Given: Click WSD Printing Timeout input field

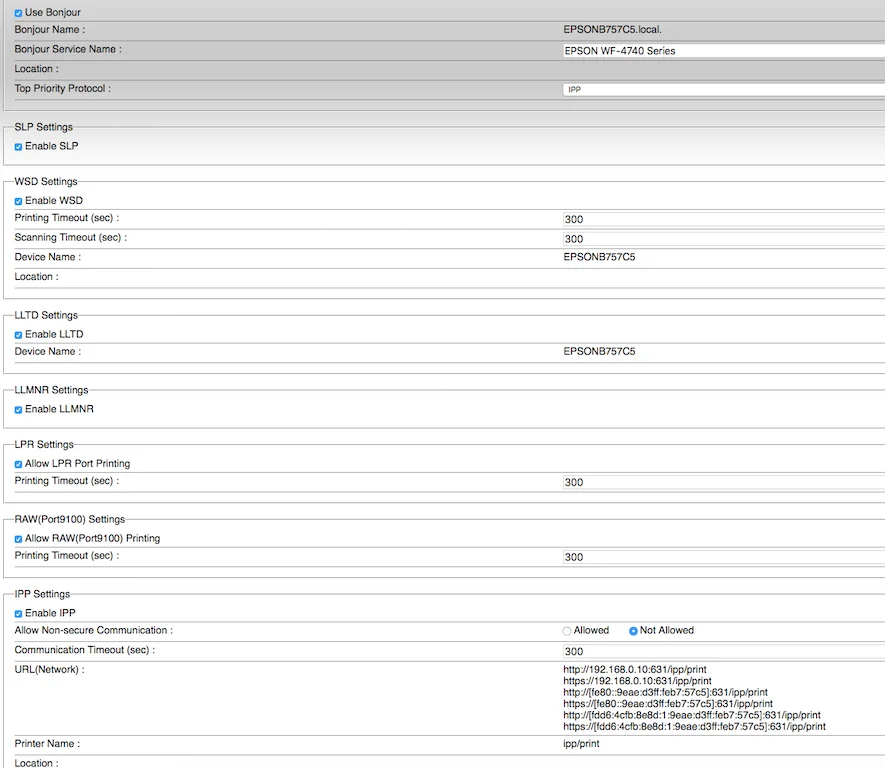Looking at the screenshot, I should point(724,220).
